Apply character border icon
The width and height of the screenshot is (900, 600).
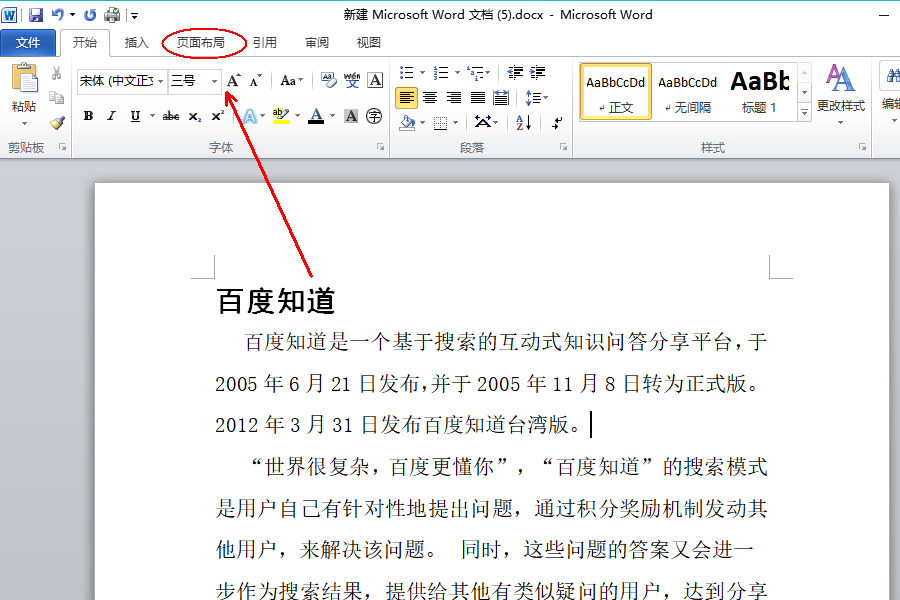coord(375,80)
